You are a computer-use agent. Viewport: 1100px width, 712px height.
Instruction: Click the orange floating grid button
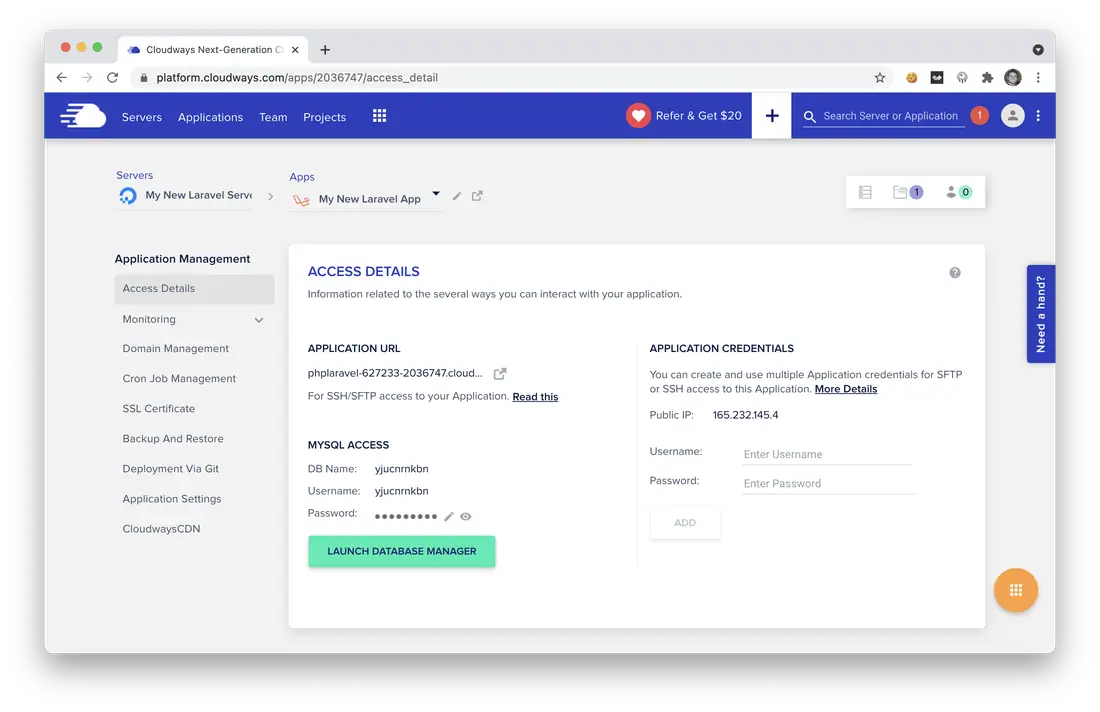click(x=1016, y=590)
